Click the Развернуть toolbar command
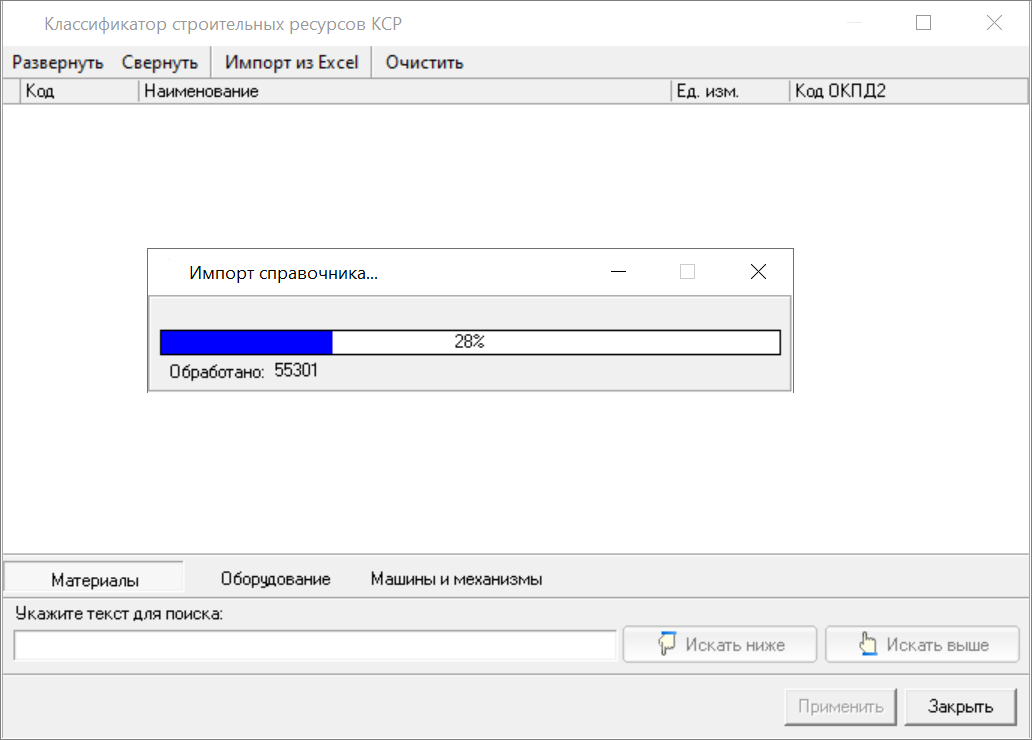Image resolution: width=1032 pixels, height=740 pixels. [58, 62]
